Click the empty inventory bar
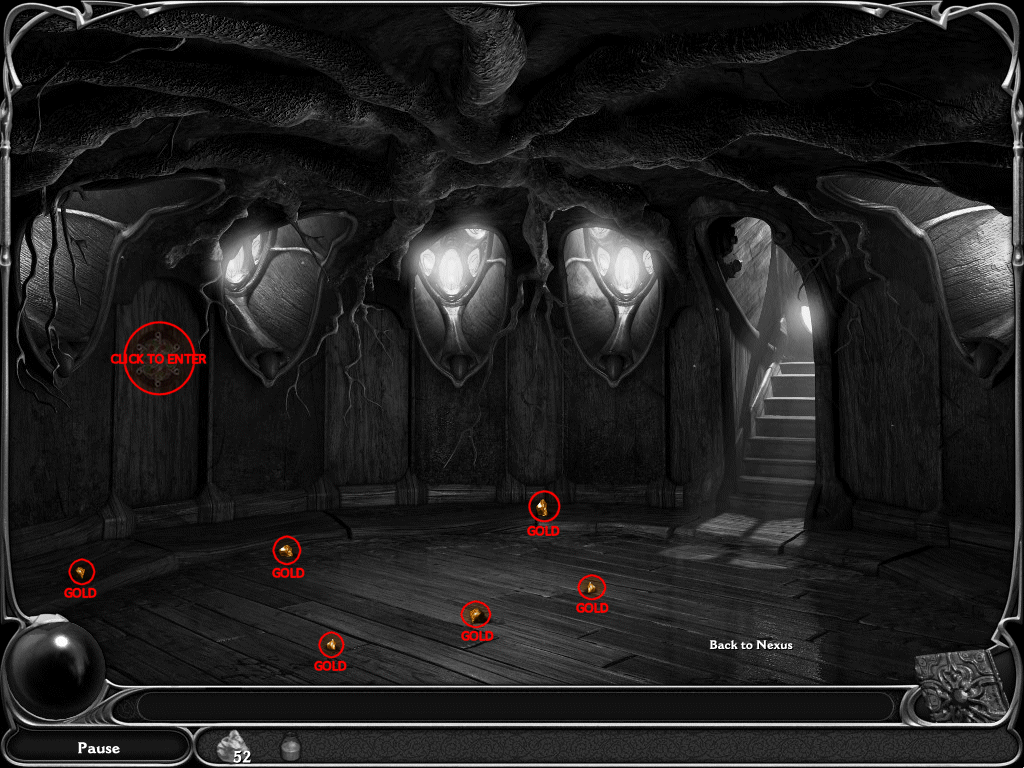The height and width of the screenshot is (768, 1024). (x=512, y=706)
